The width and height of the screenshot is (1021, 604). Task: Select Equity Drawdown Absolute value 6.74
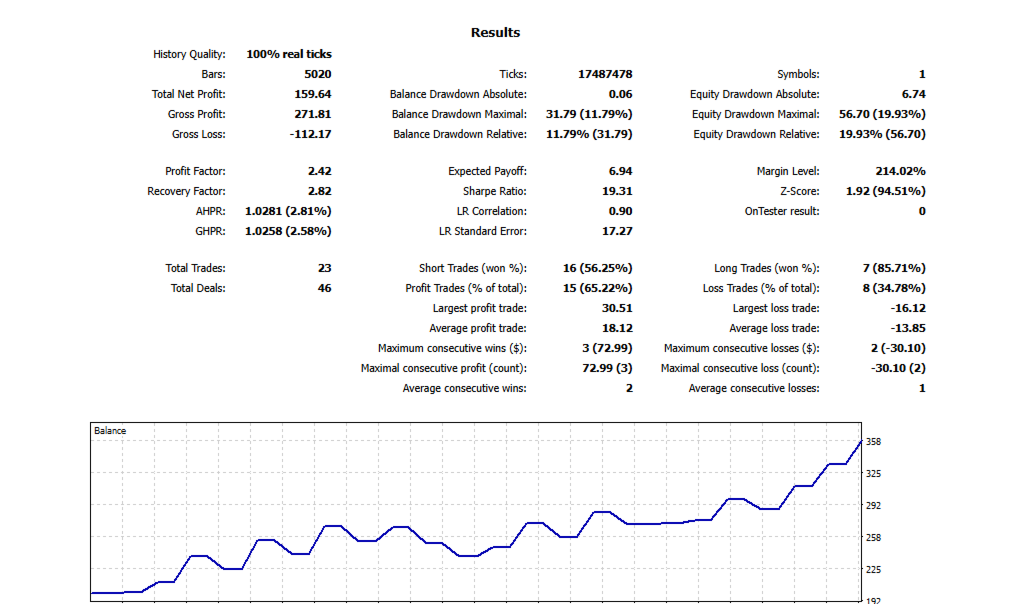(914, 94)
